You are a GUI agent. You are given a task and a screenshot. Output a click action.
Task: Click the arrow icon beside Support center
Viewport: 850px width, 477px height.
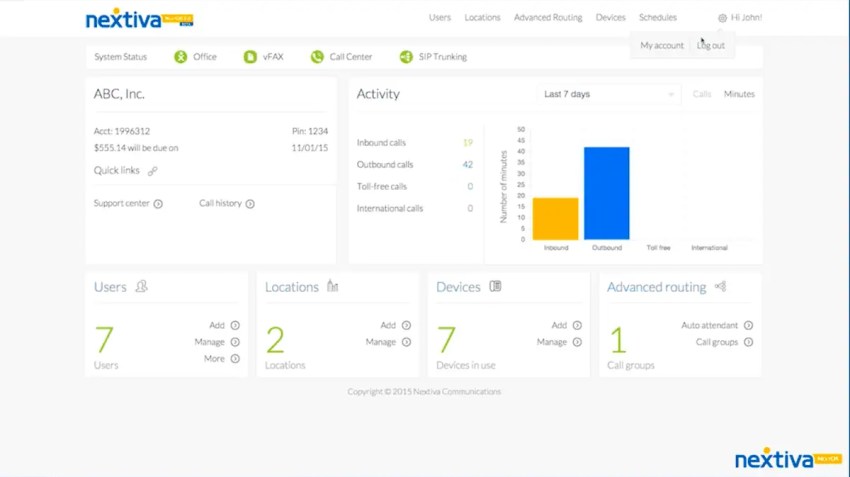158,204
